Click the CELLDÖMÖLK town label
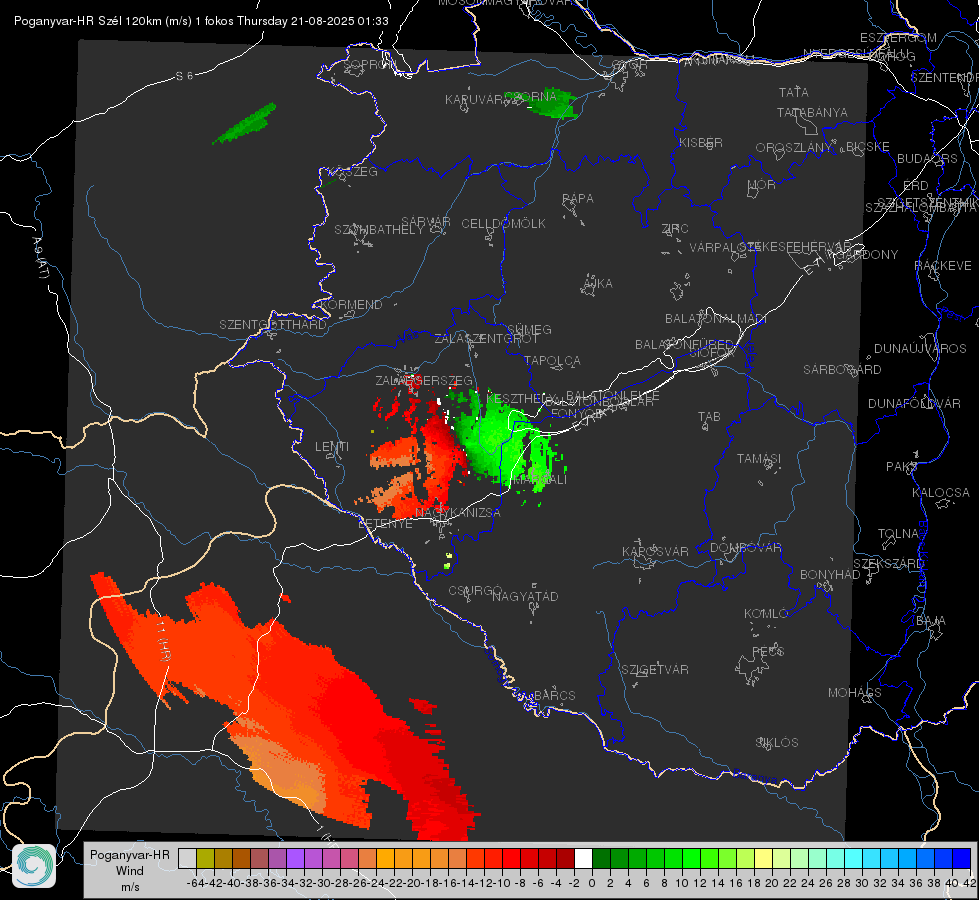 point(504,224)
